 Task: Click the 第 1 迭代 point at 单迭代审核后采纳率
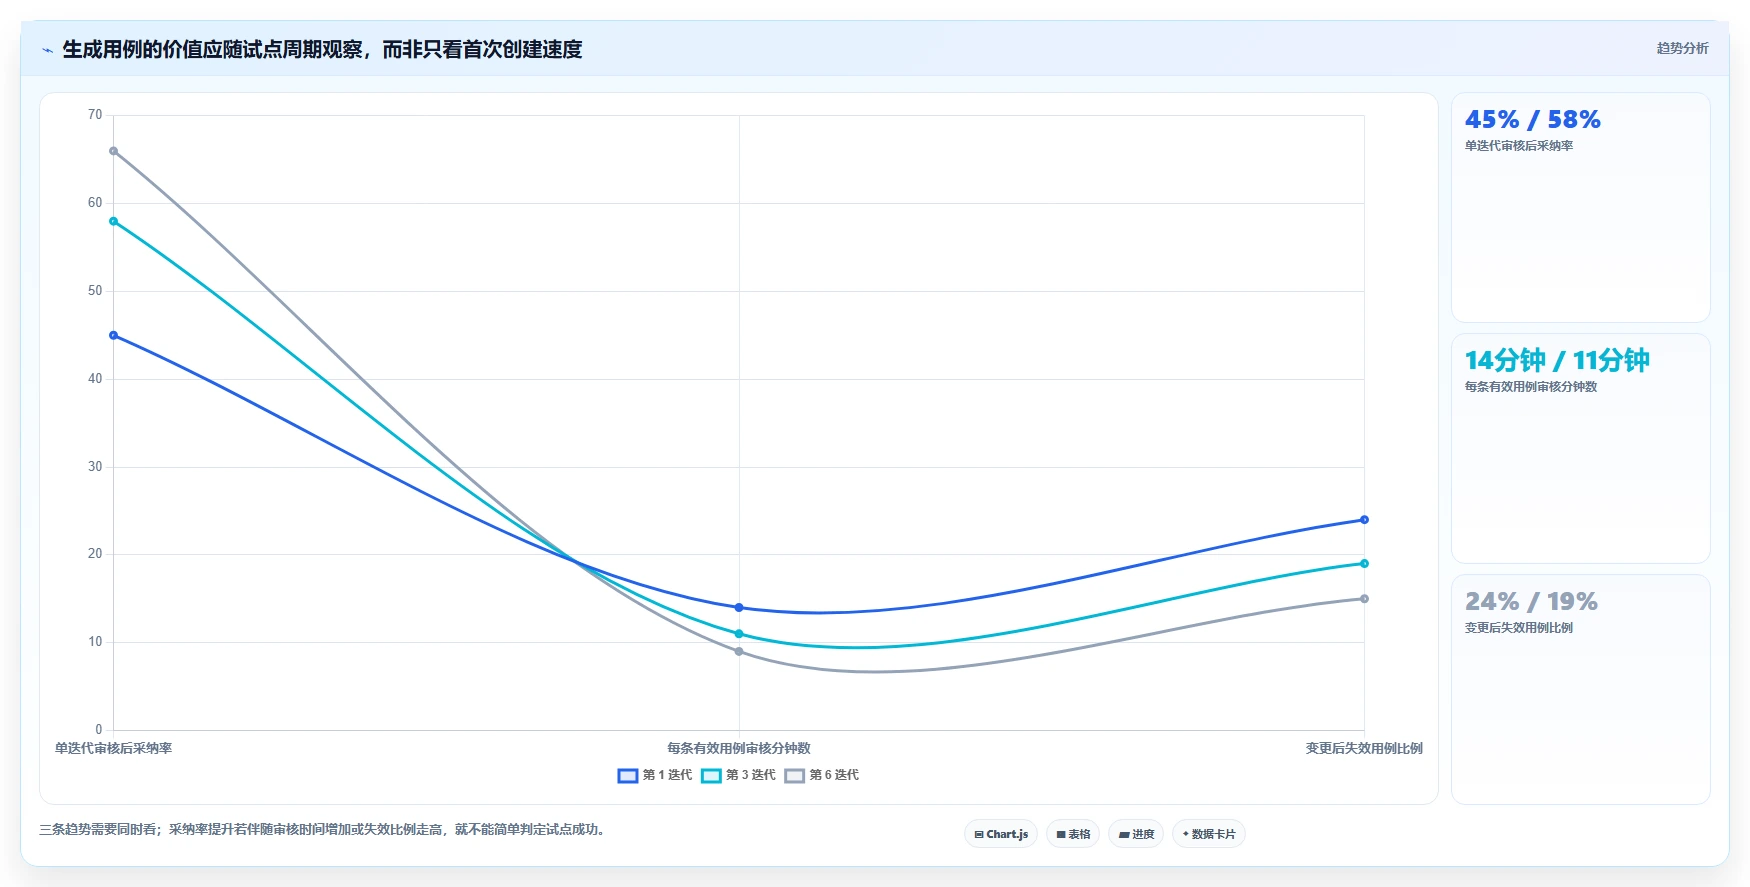(114, 336)
